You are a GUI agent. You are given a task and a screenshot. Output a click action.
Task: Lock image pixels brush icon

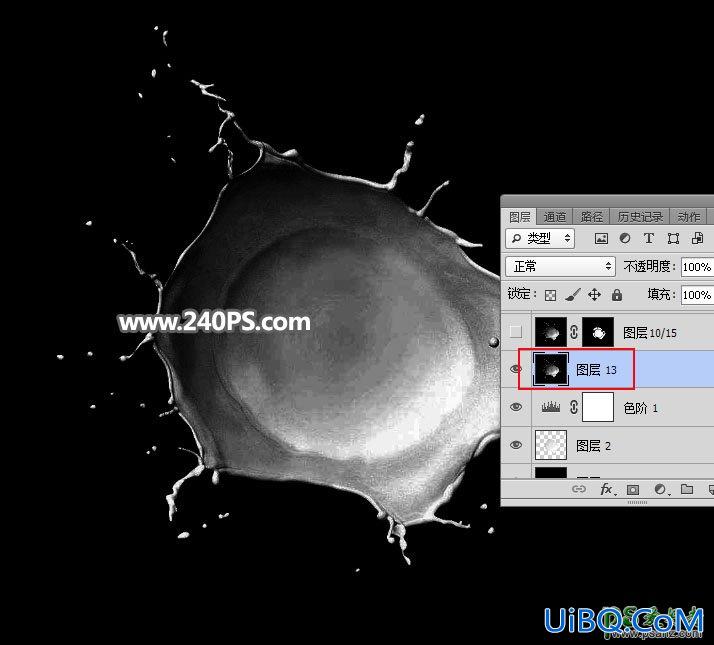[572, 295]
